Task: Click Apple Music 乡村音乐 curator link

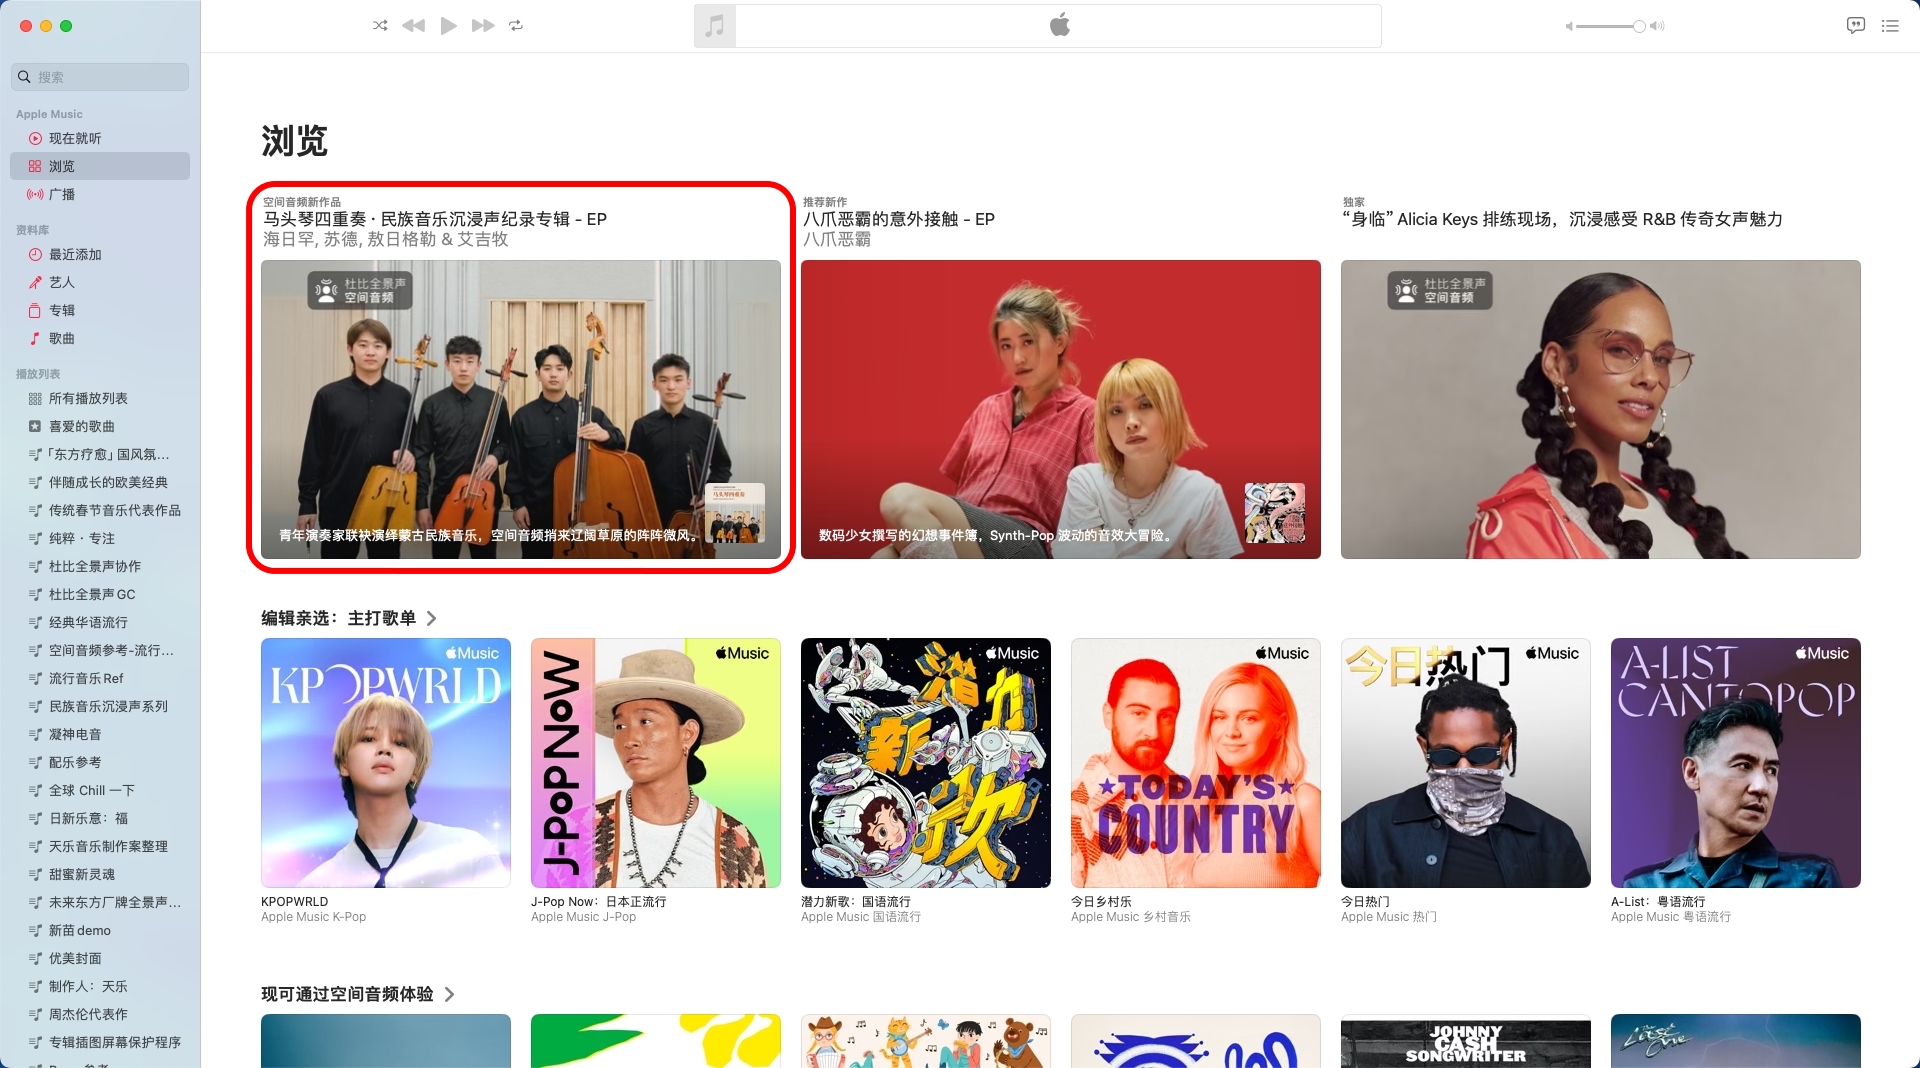Action: tap(1131, 917)
